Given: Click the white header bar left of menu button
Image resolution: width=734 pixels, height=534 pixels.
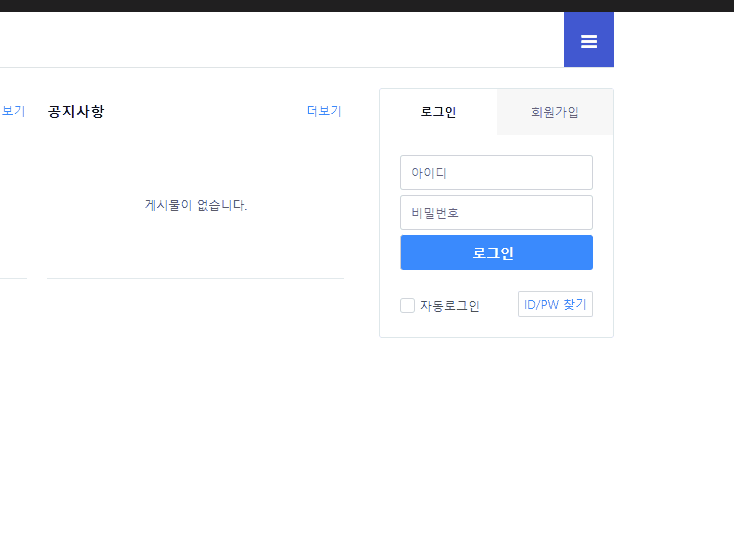Looking at the screenshot, I should pos(280,40).
